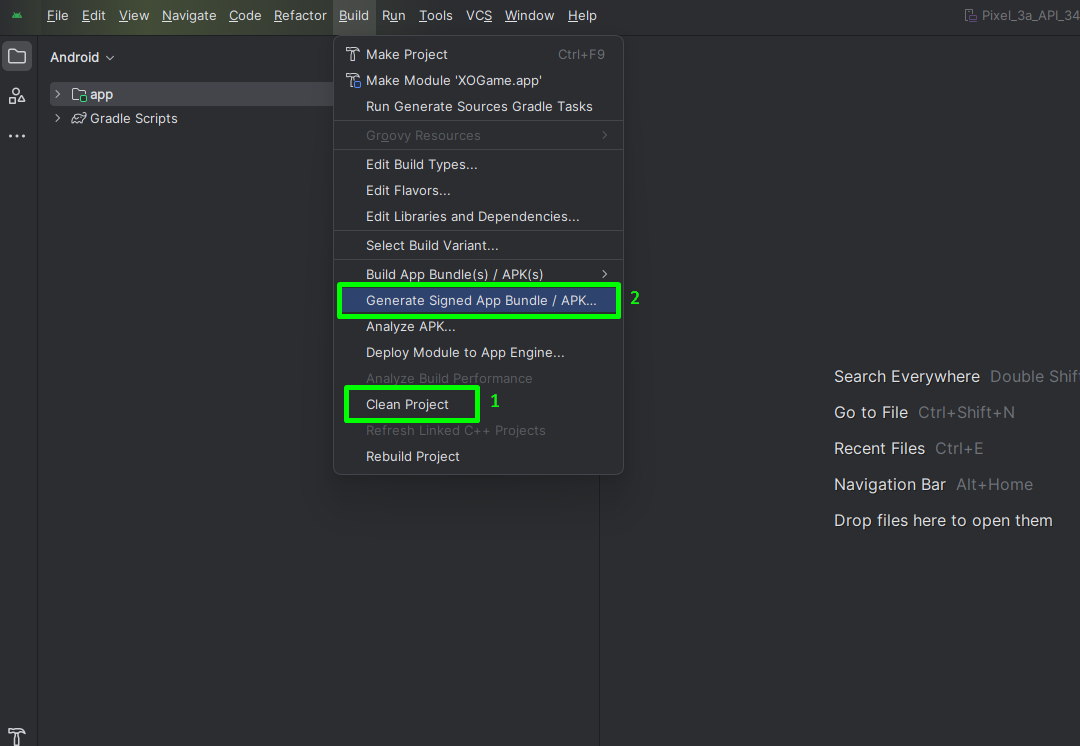The image size is (1080, 746).
Task: Click the Make Module 'XOGame.app' icon
Action: [x=352, y=80]
